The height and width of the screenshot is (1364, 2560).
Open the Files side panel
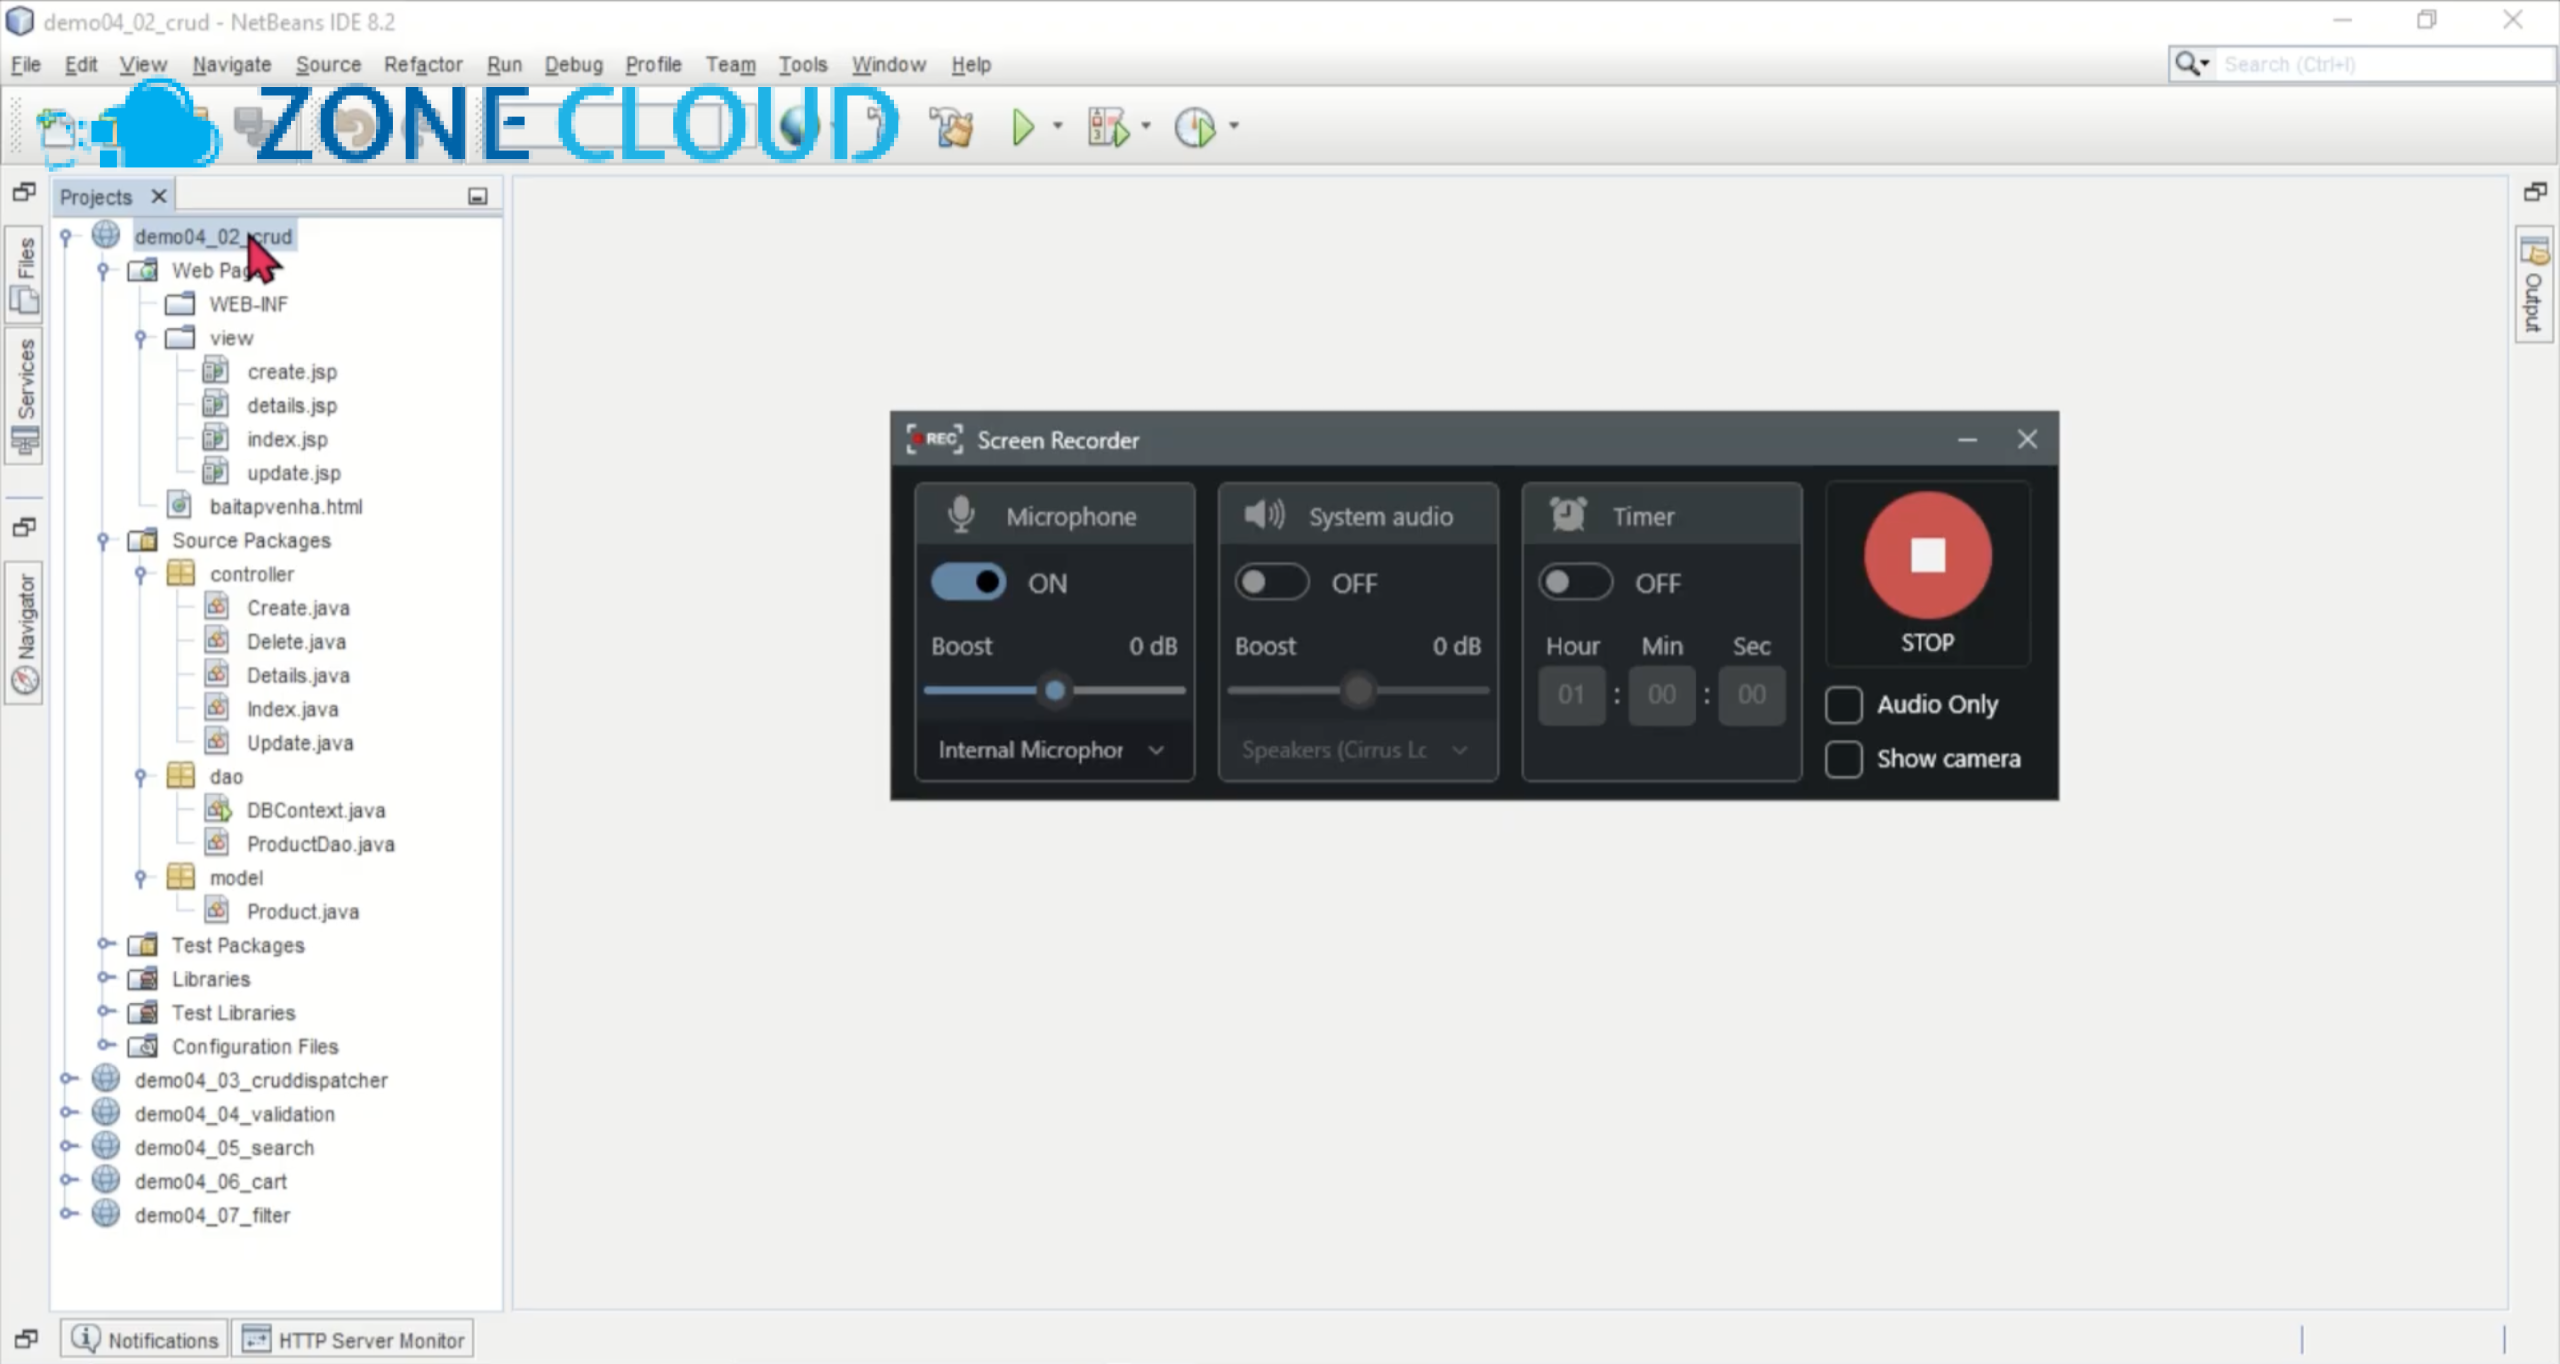pyautogui.click(x=25, y=275)
